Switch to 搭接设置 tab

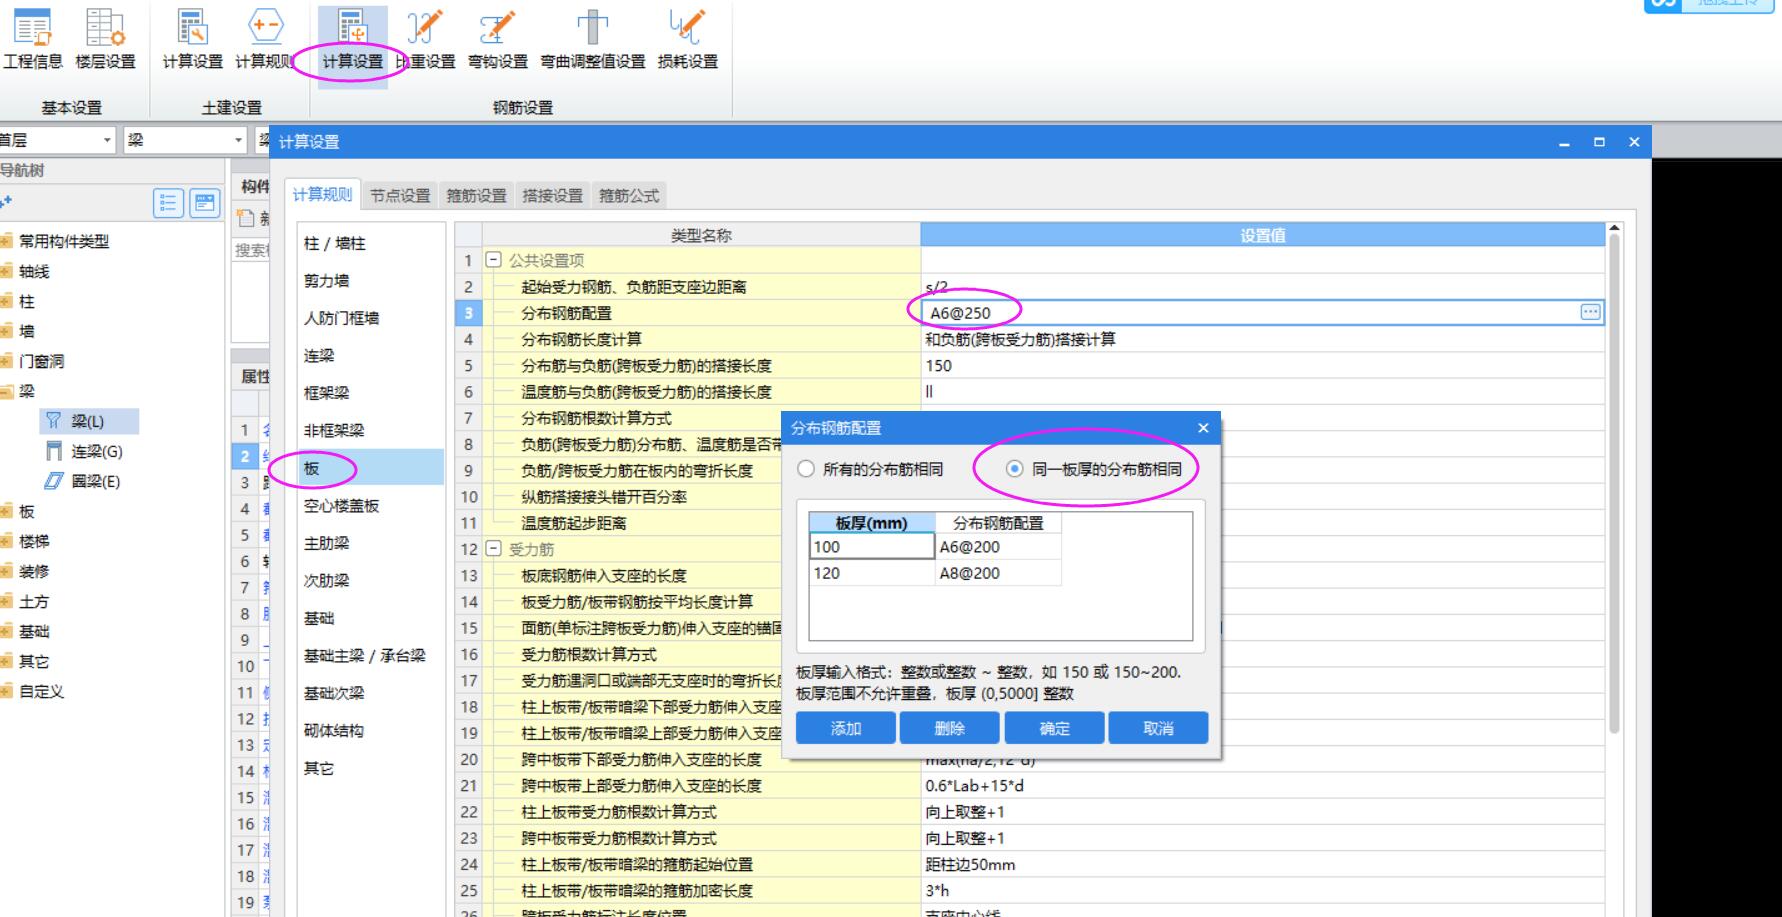pos(552,196)
